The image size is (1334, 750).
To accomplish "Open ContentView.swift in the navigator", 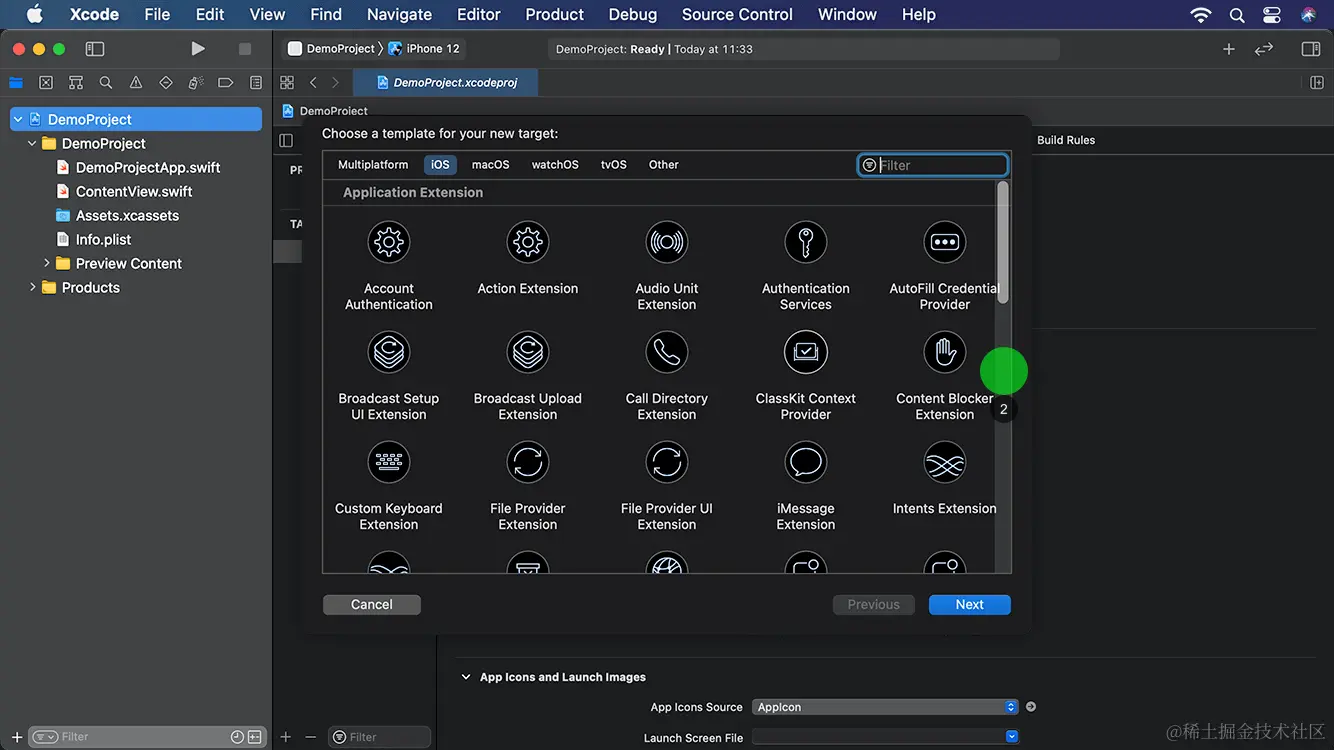I will (134, 191).
